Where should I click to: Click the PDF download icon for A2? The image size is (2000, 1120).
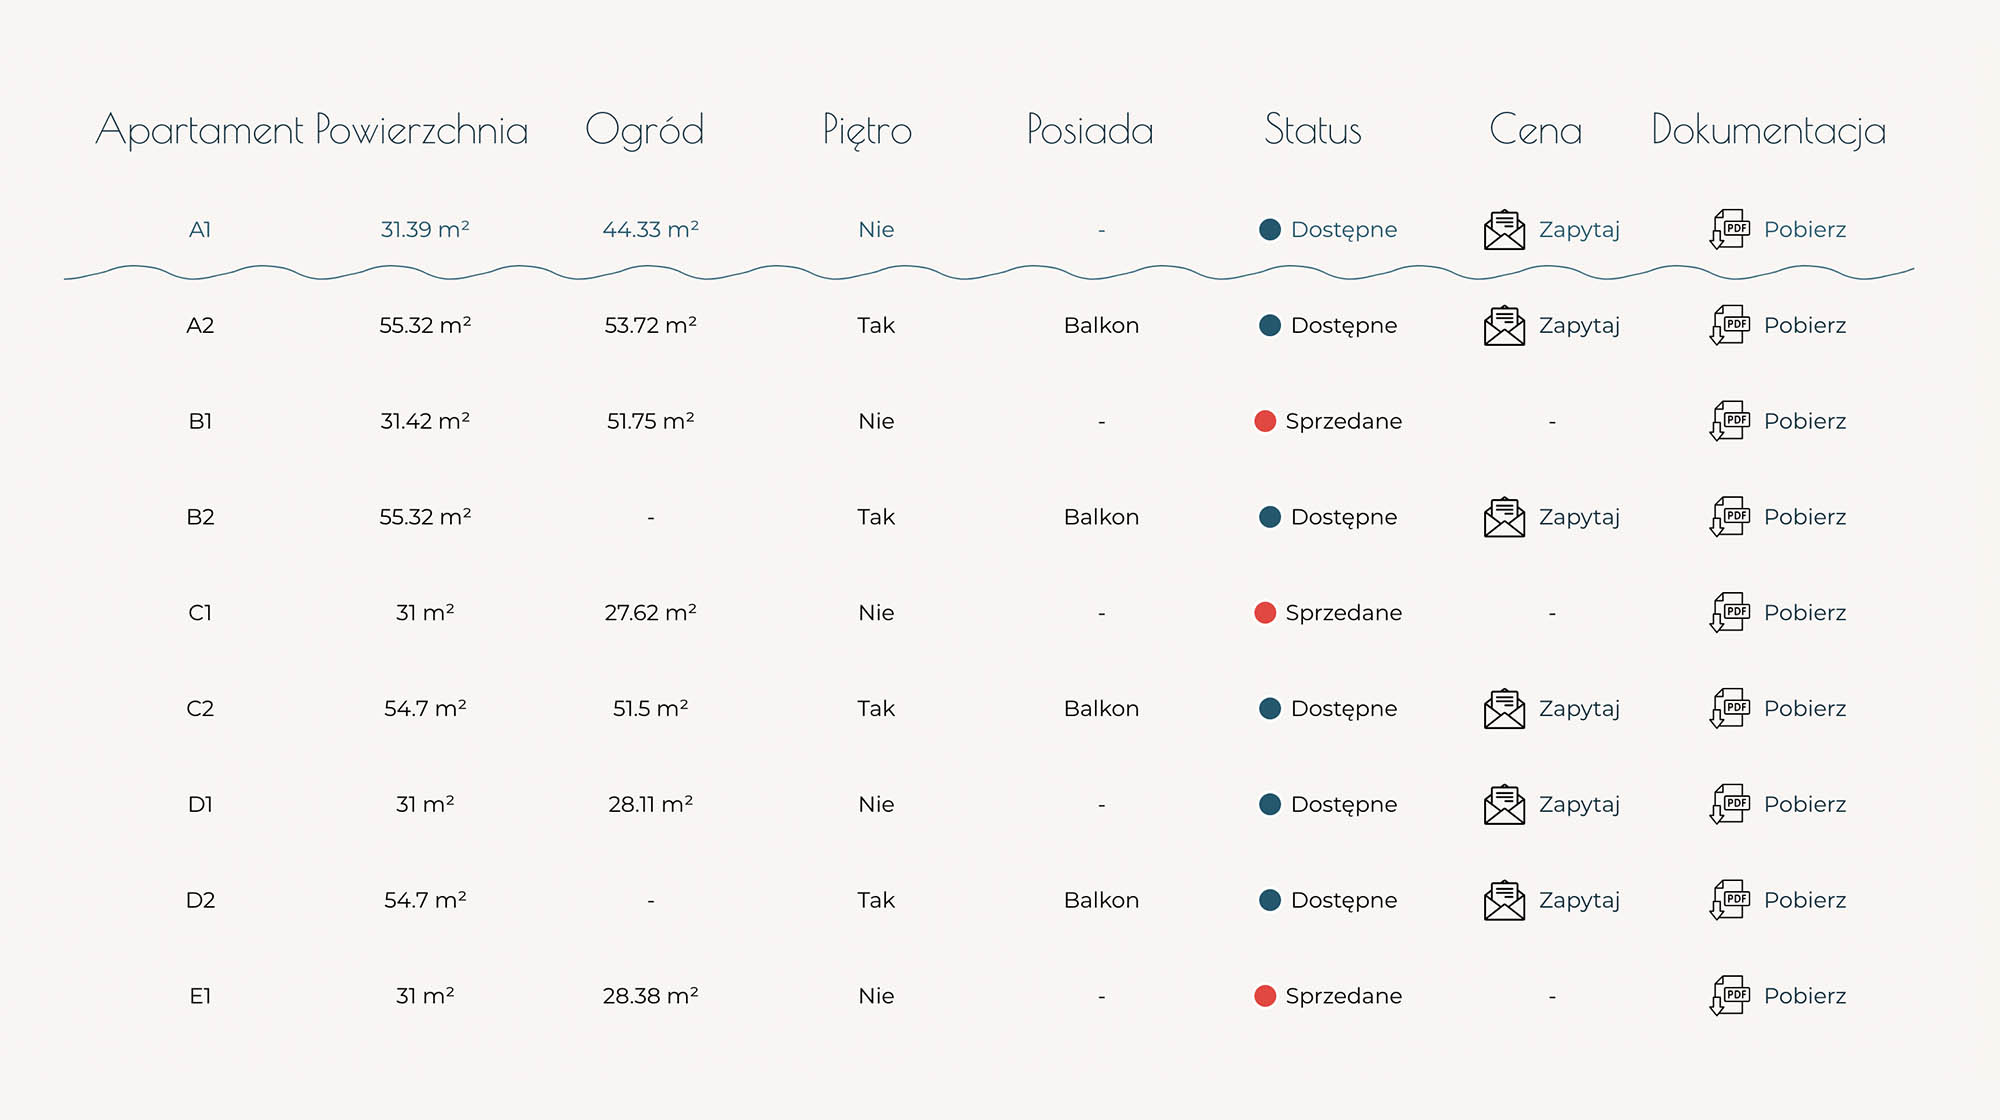point(1730,326)
